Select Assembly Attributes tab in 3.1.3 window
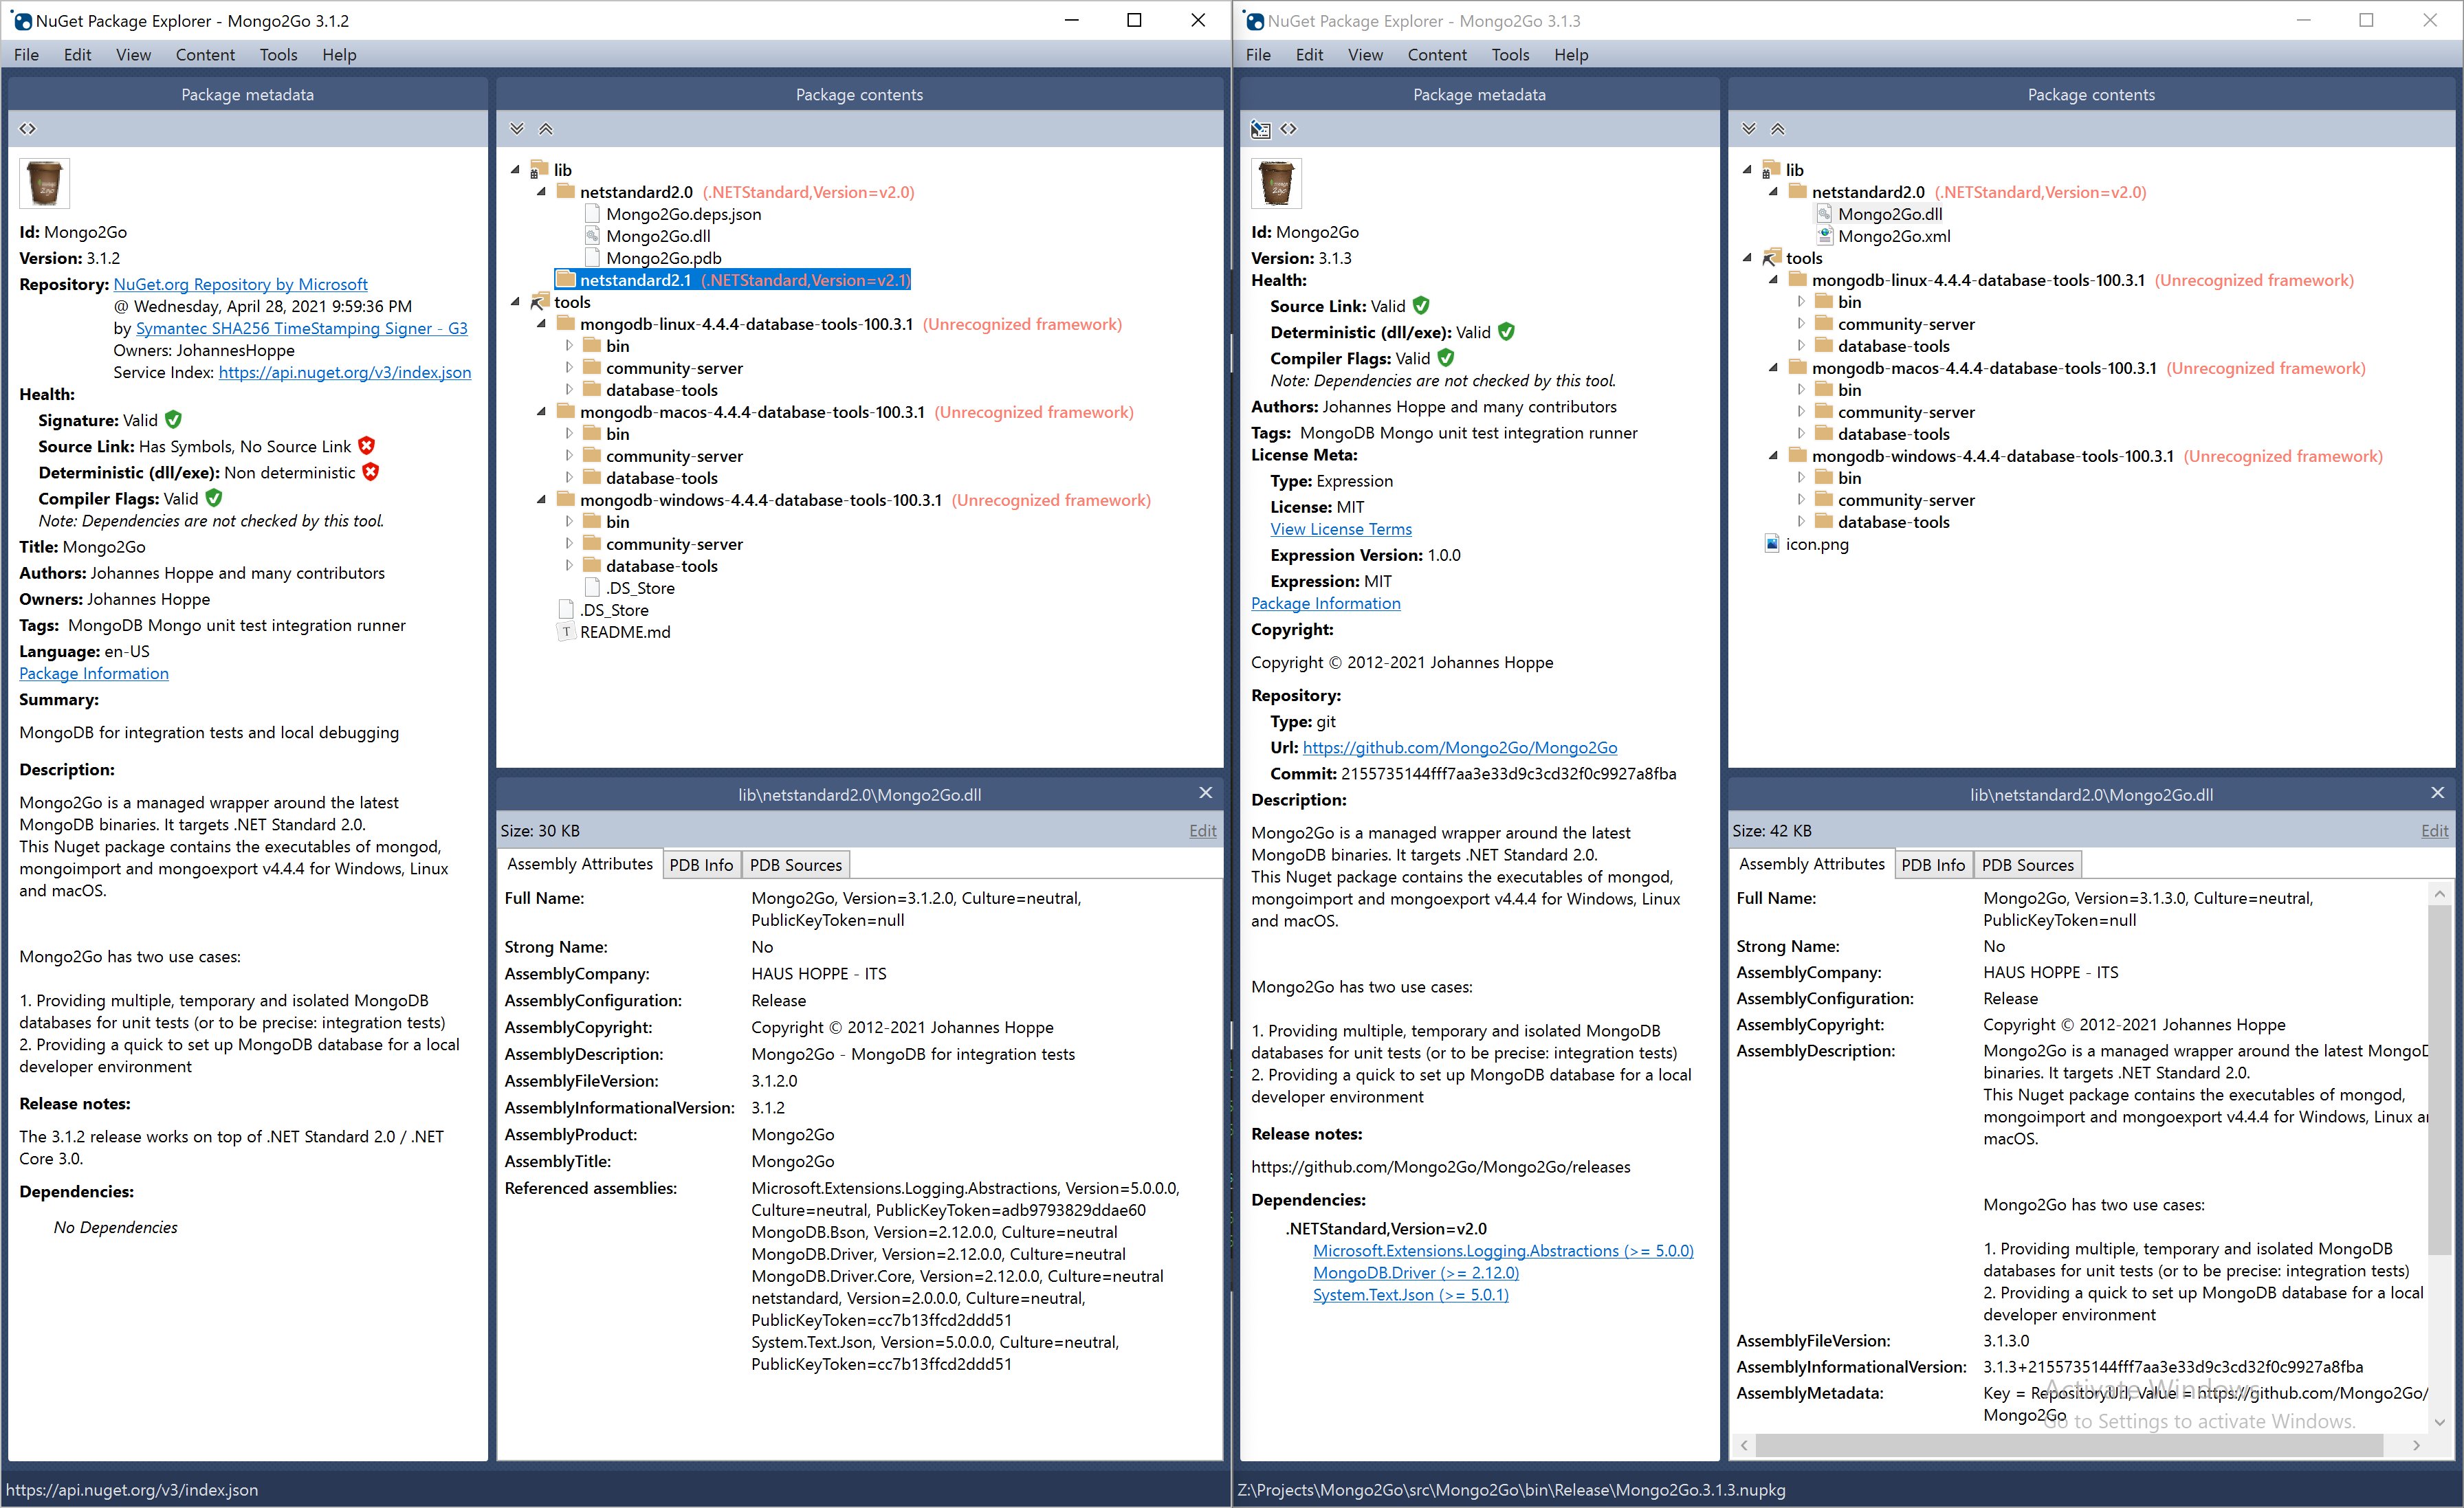 pos(1812,864)
